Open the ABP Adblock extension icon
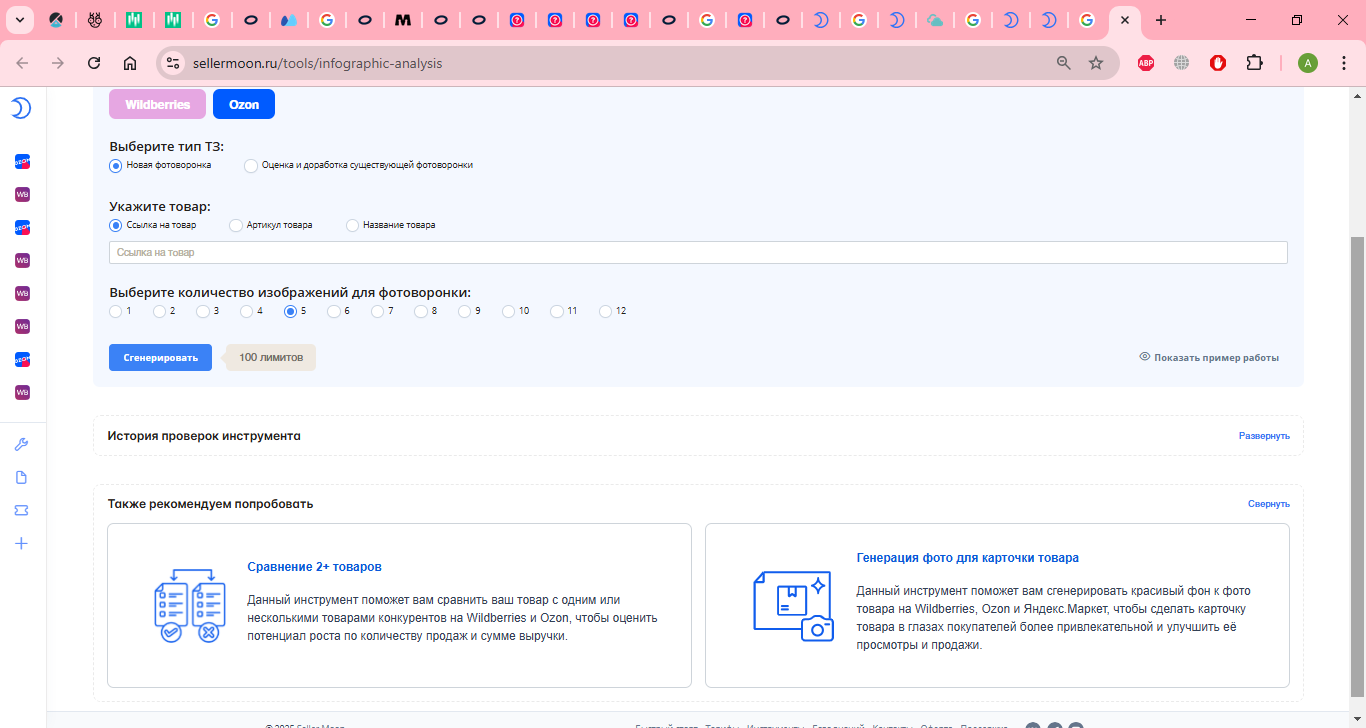The image size is (1366, 728). [1146, 63]
